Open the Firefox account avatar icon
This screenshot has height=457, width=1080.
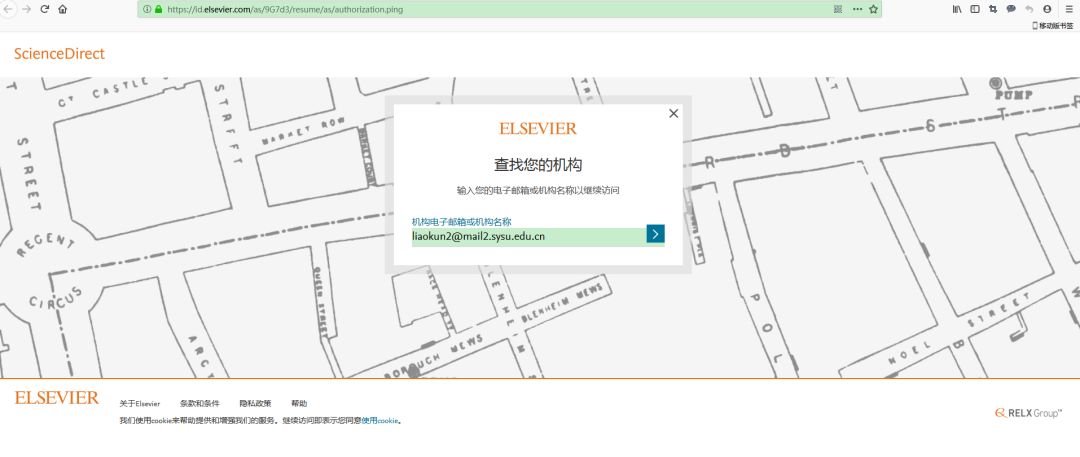[x=1048, y=9]
